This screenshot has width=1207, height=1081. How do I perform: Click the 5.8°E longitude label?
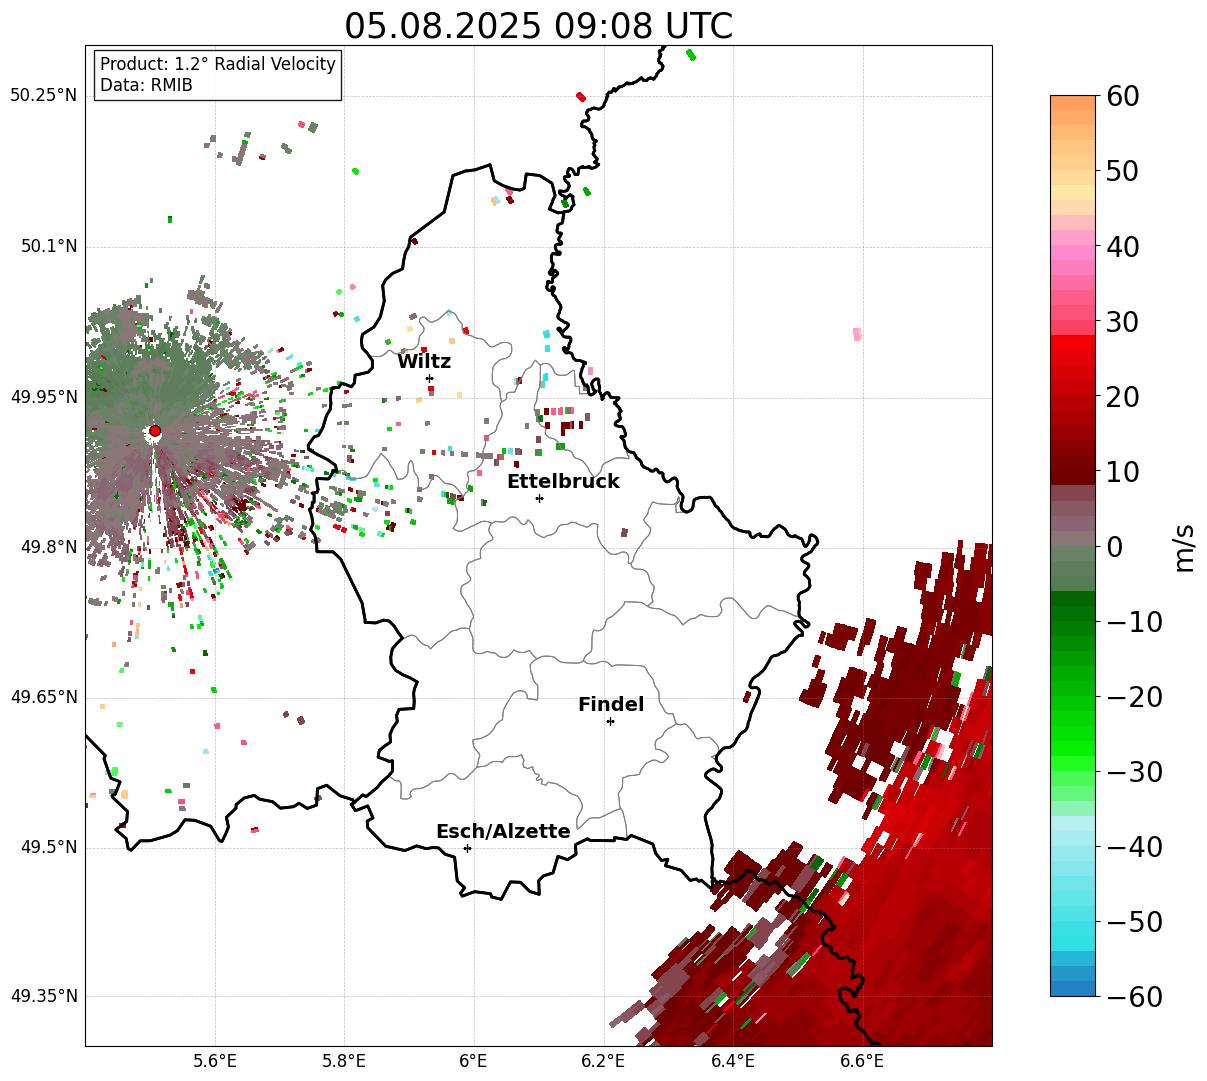click(344, 1062)
